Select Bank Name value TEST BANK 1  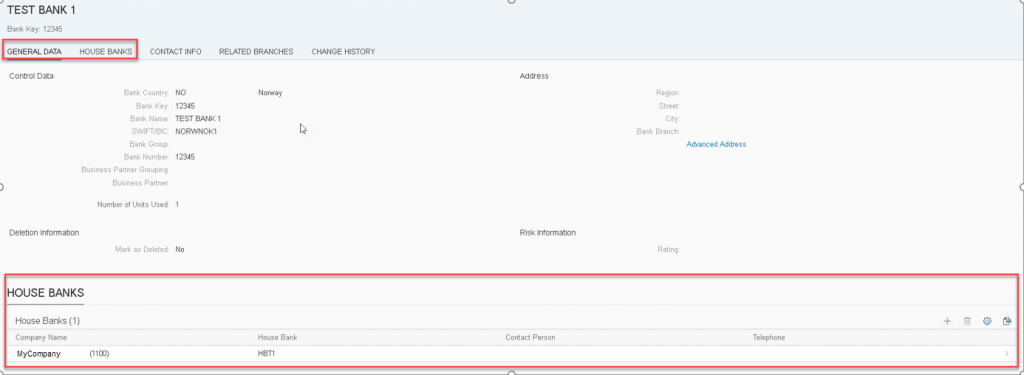click(x=199, y=119)
